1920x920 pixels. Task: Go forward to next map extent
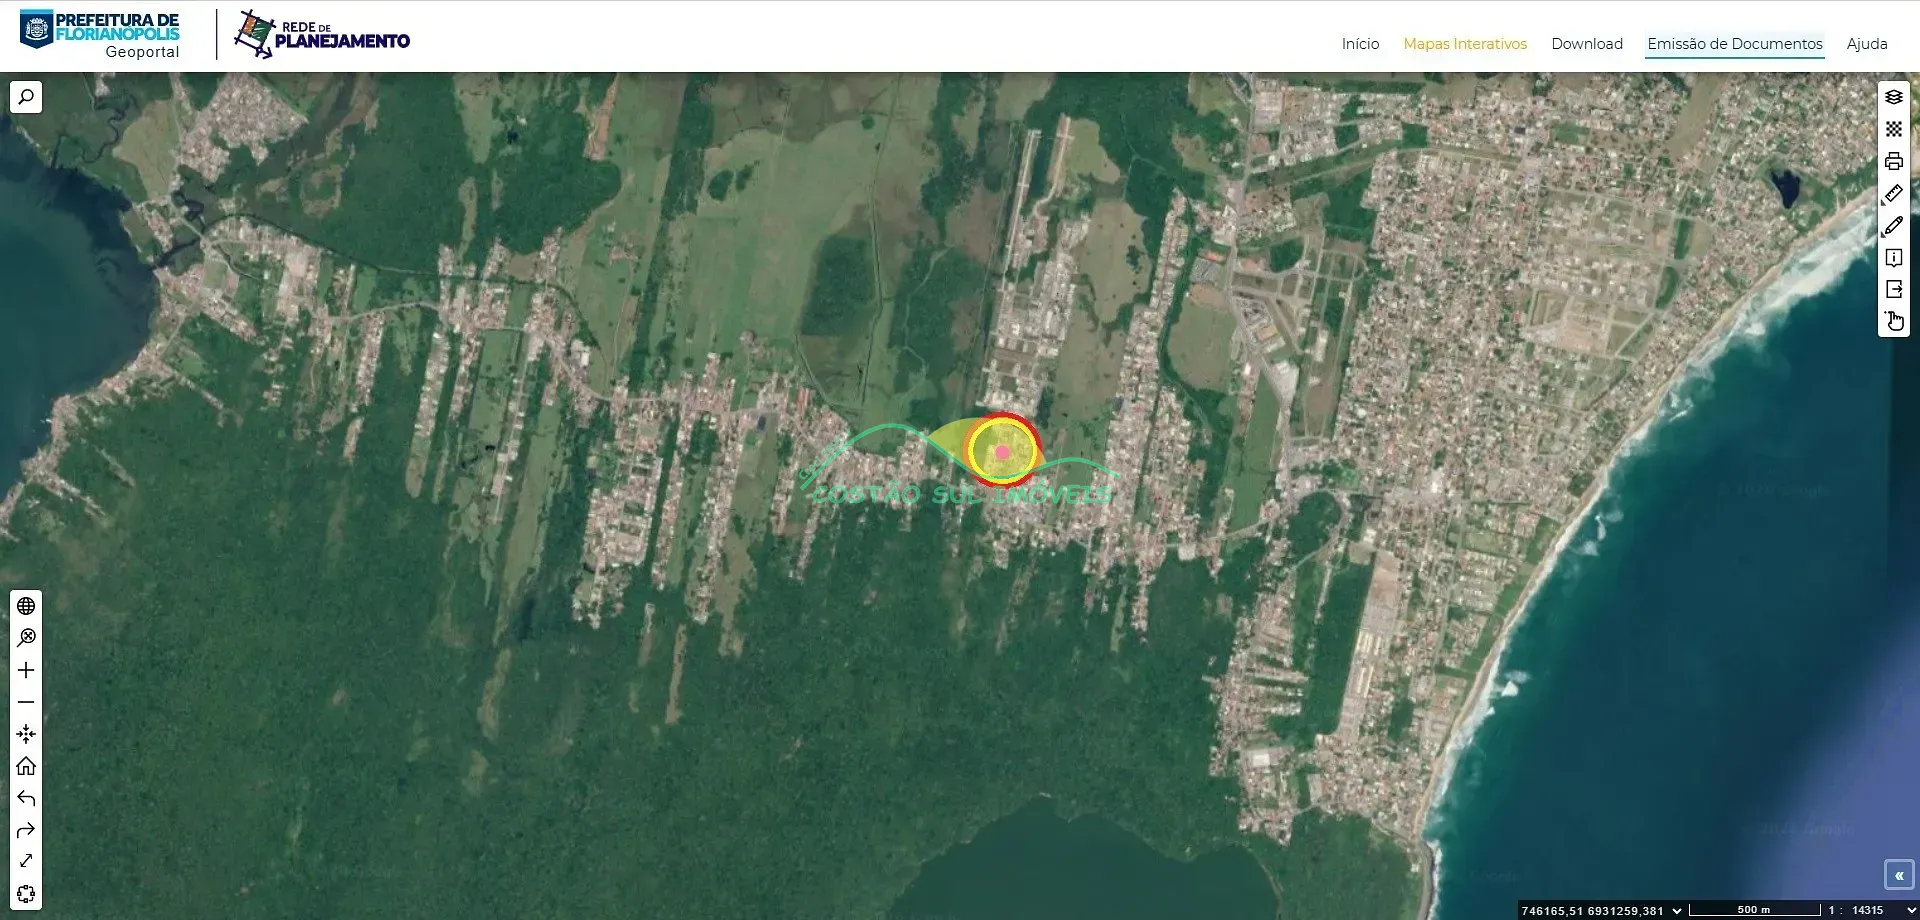(26, 830)
